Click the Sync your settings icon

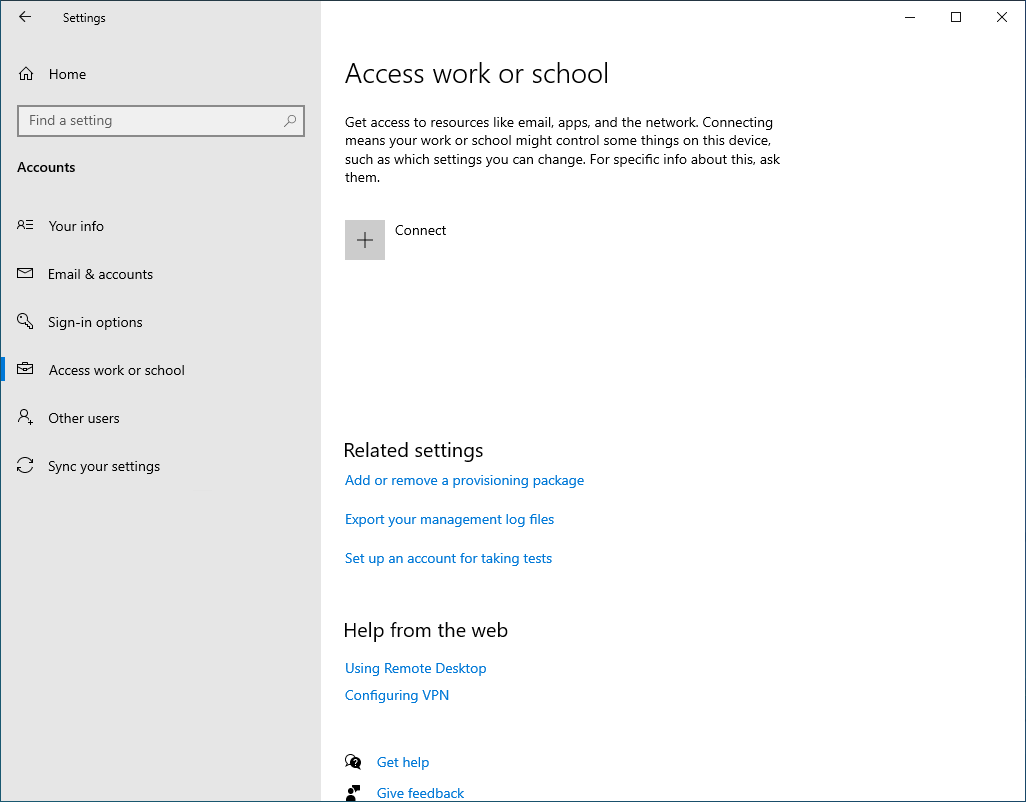pos(25,465)
